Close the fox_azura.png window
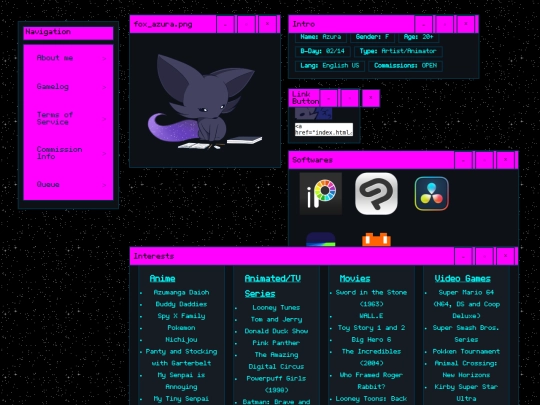The height and width of the screenshot is (405, 540). [x=268, y=24]
